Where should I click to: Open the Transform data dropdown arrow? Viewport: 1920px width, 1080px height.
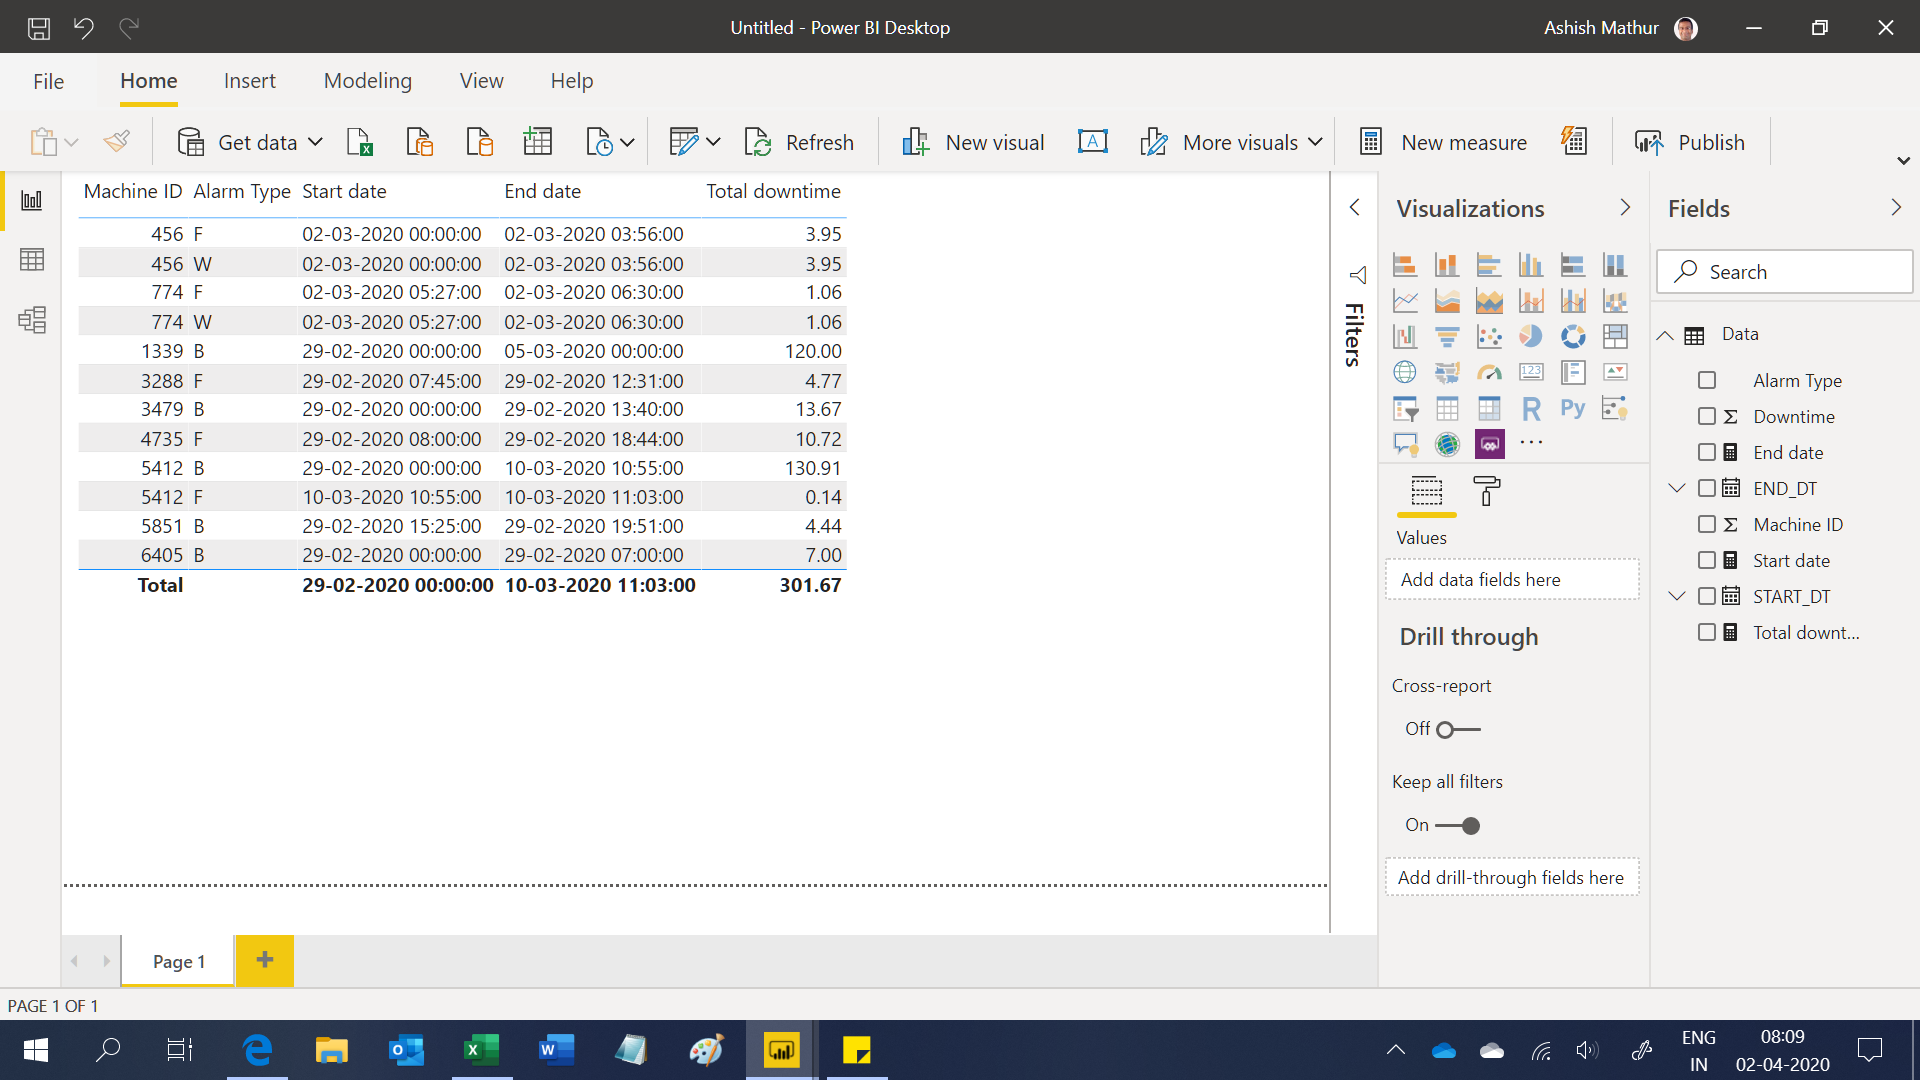(713, 143)
